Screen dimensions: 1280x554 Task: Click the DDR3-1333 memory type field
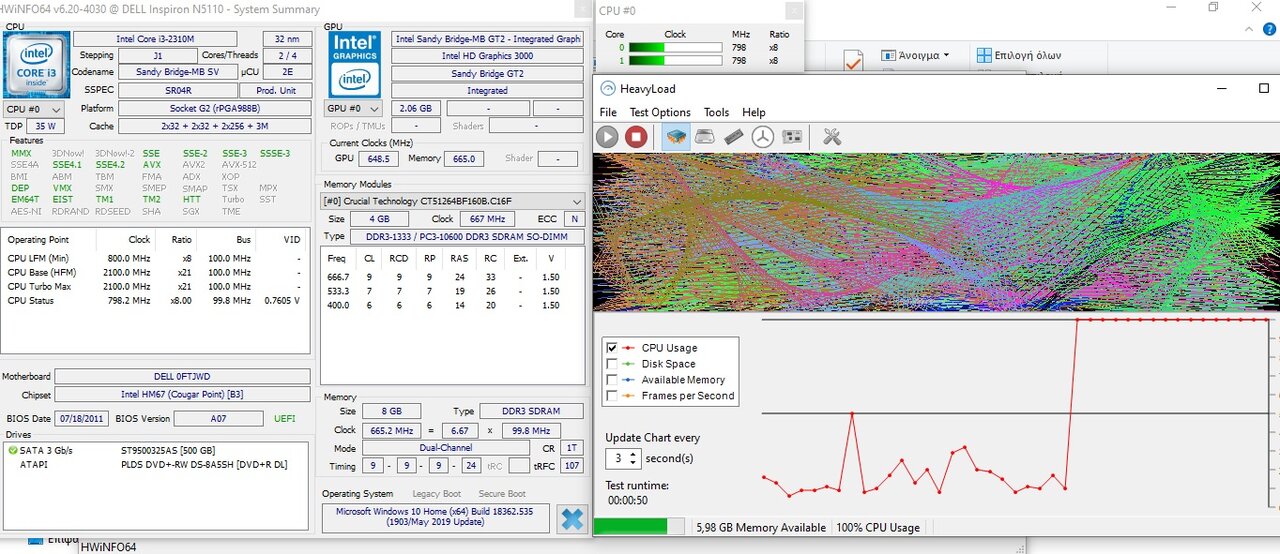pyautogui.click(x=468, y=236)
